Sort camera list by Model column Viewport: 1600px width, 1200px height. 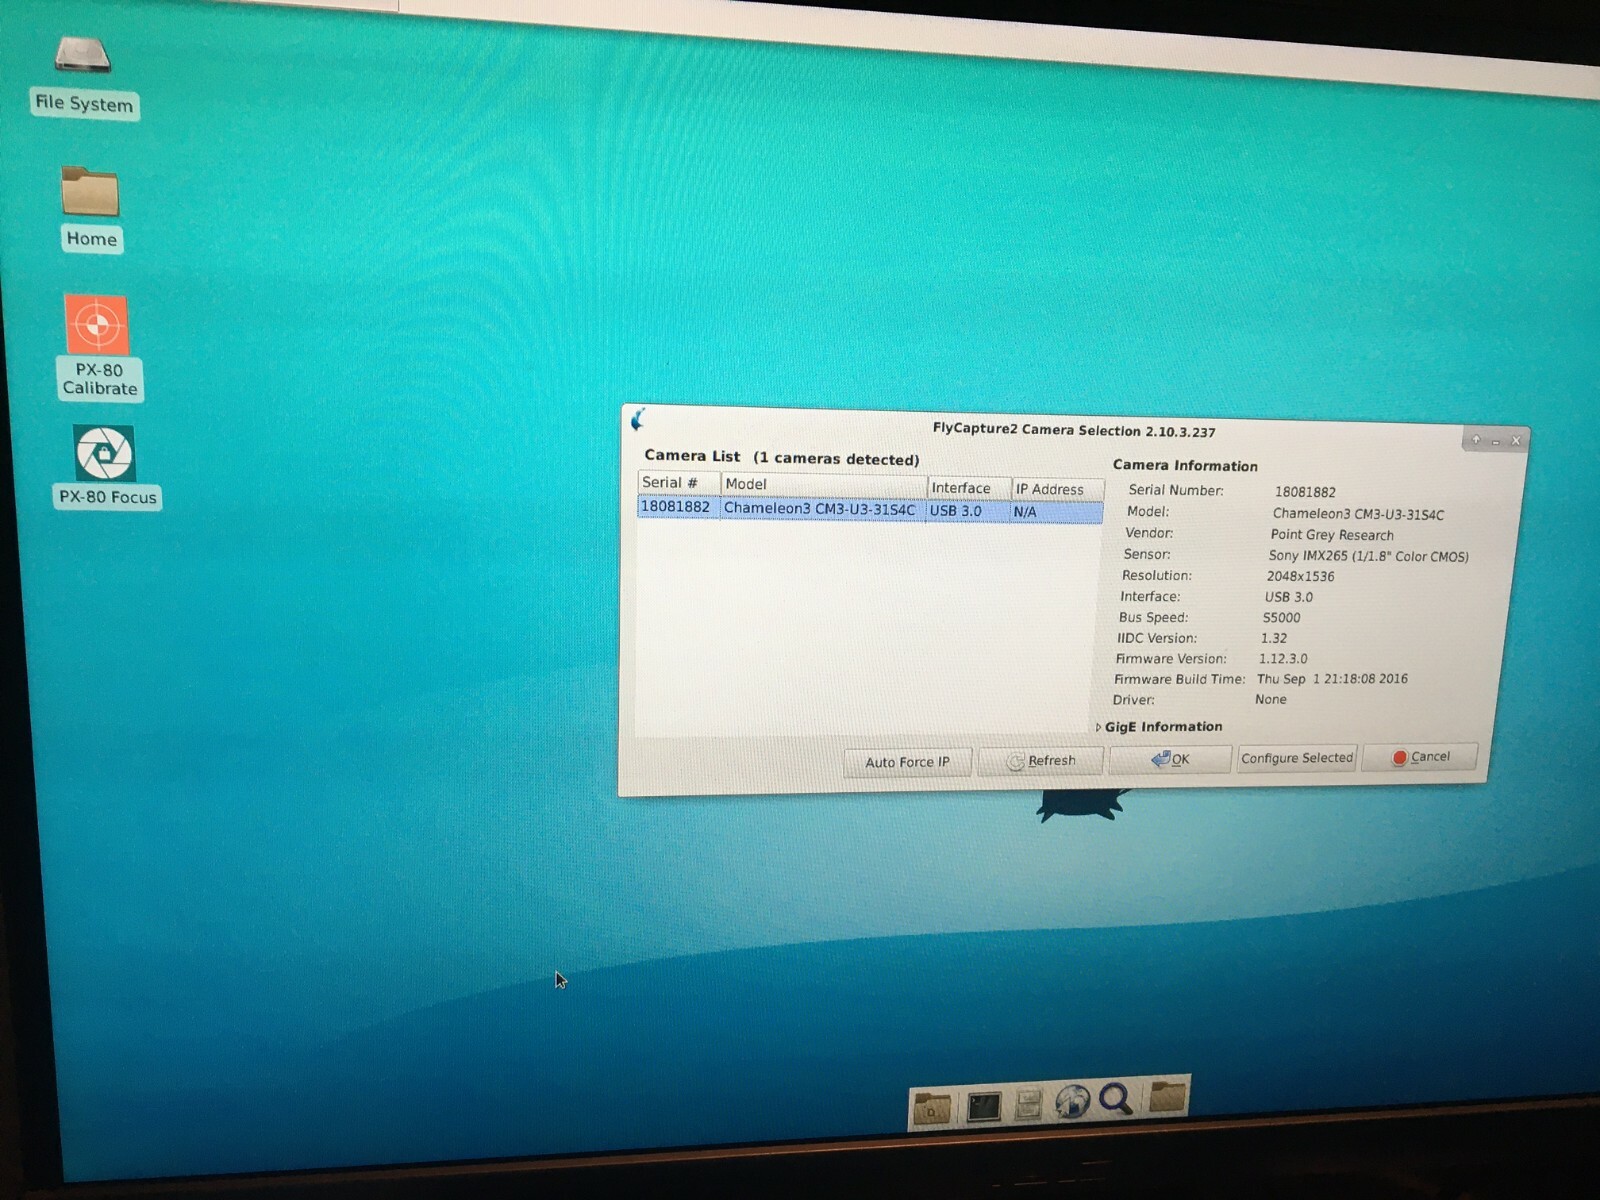tap(823, 485)
